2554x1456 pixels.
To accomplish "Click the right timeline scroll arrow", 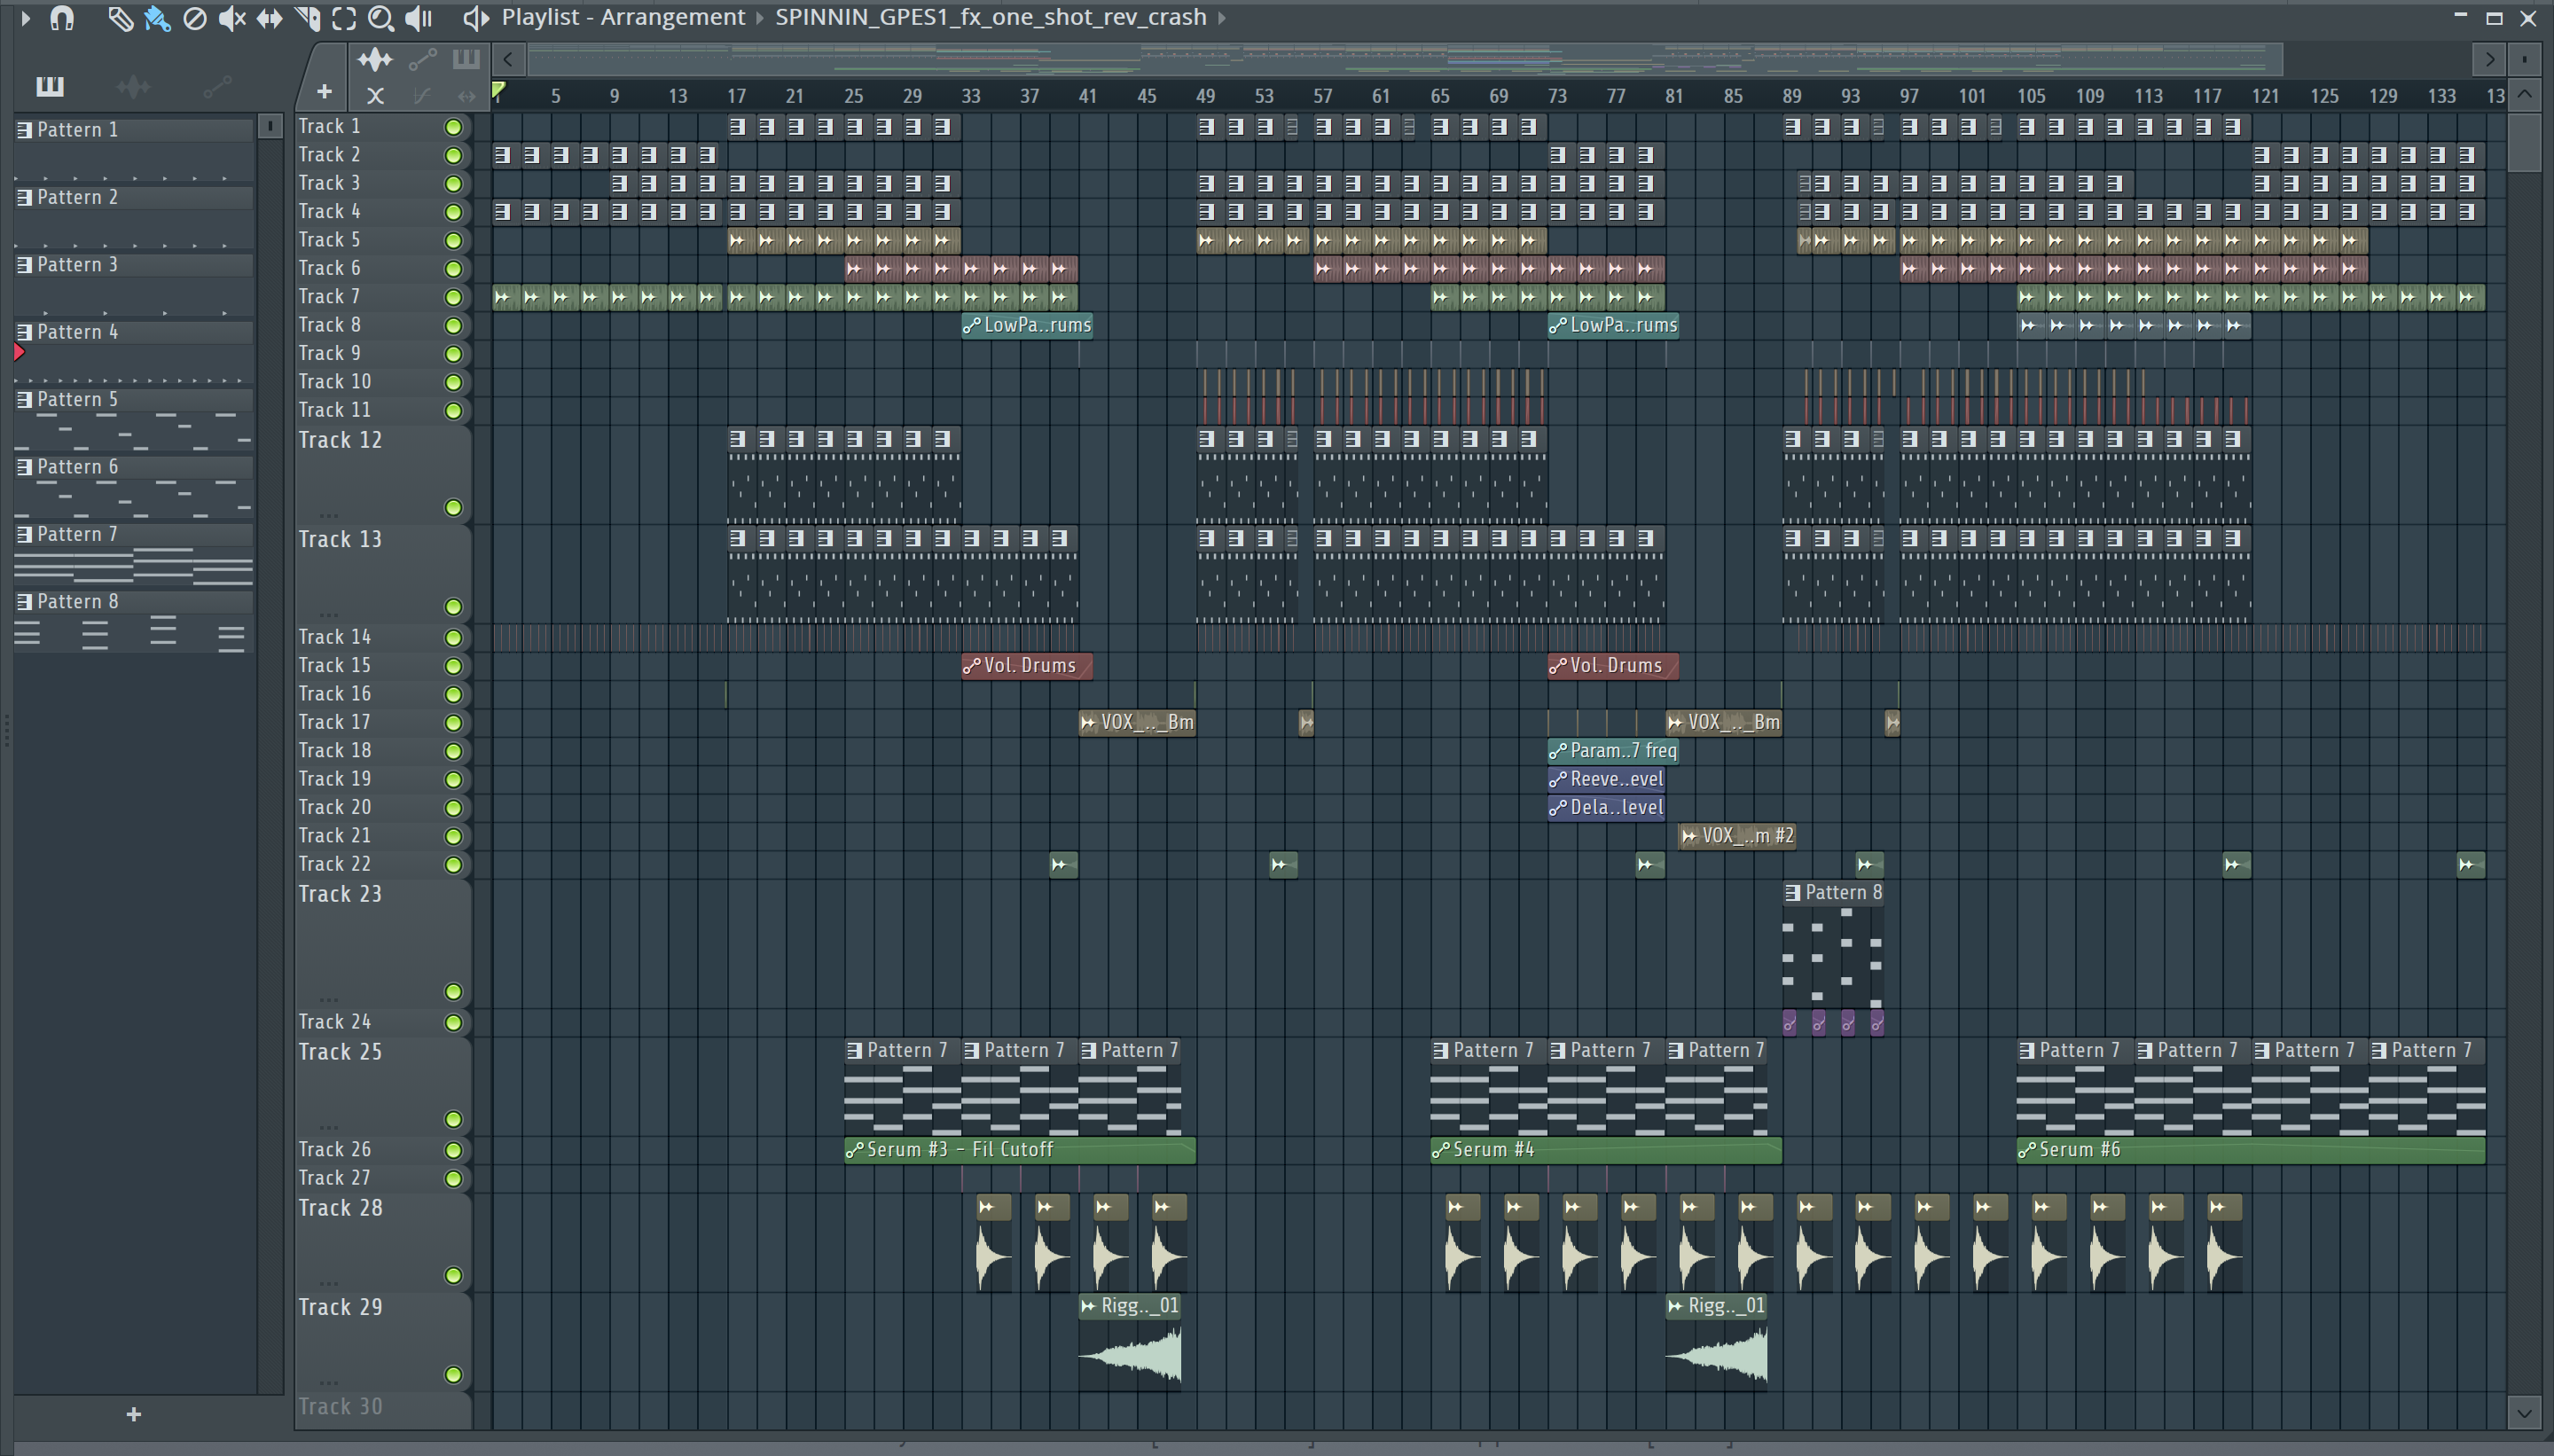I will (x=2489, y=59).
